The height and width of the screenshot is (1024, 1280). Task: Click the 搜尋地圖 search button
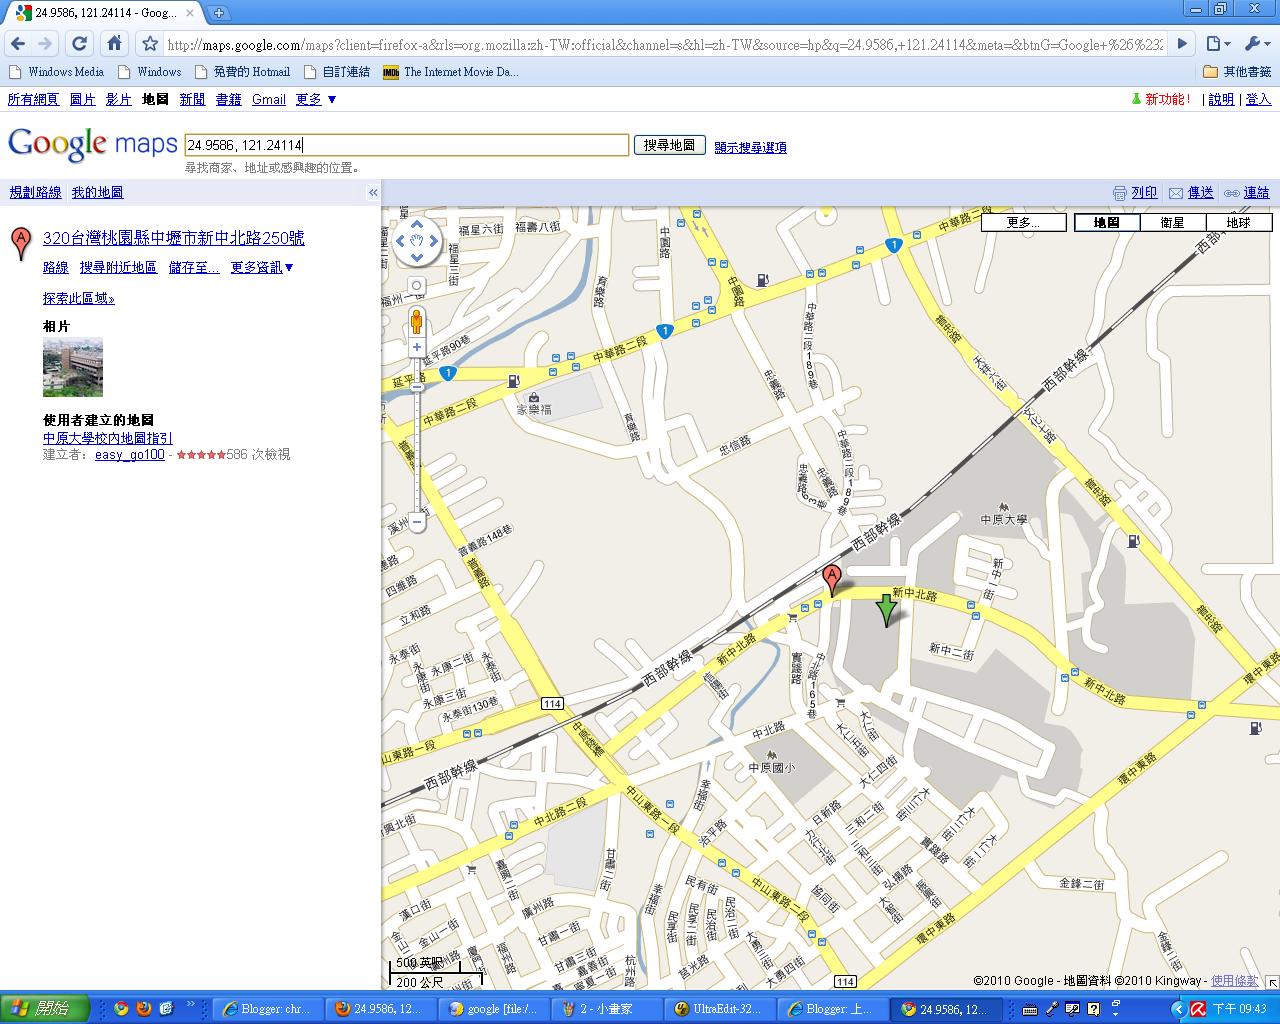coord(669,145)
